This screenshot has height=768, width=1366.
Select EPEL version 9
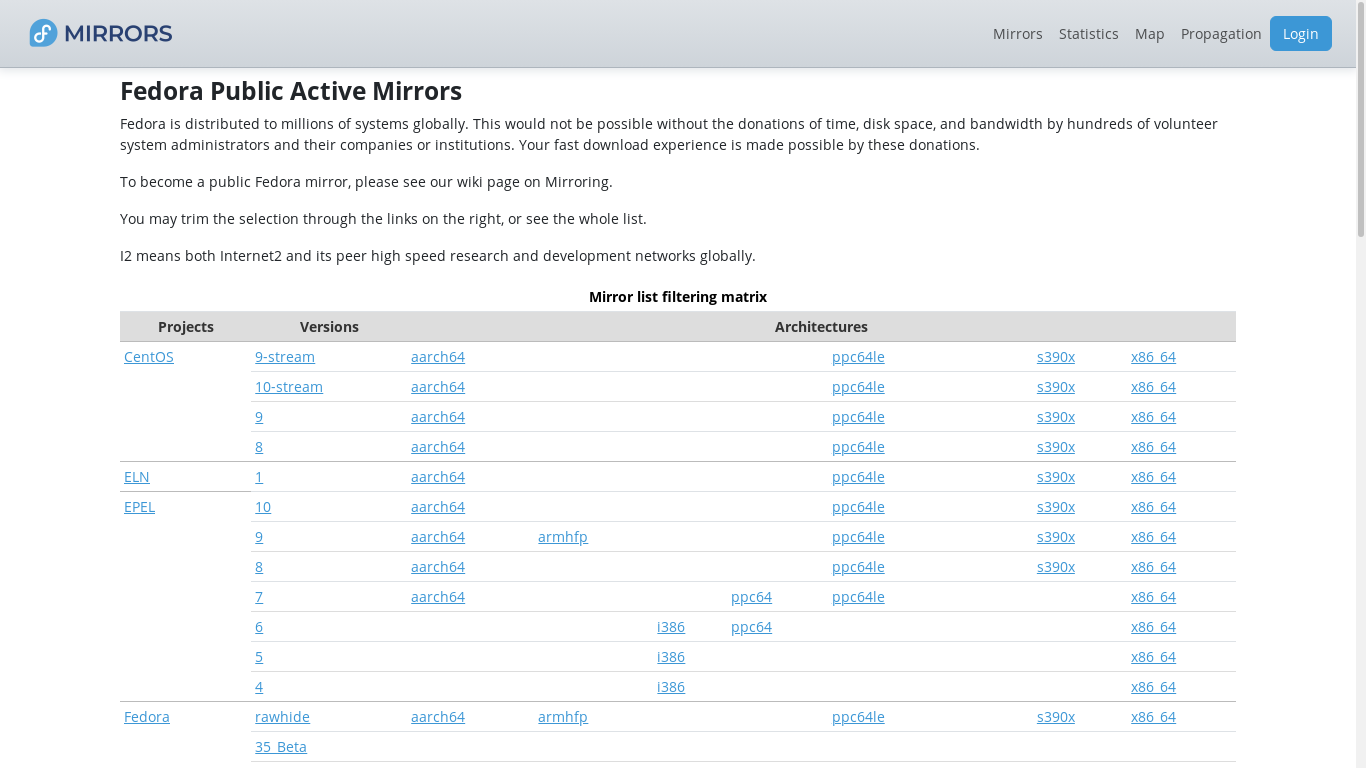(x=259, y=537)
